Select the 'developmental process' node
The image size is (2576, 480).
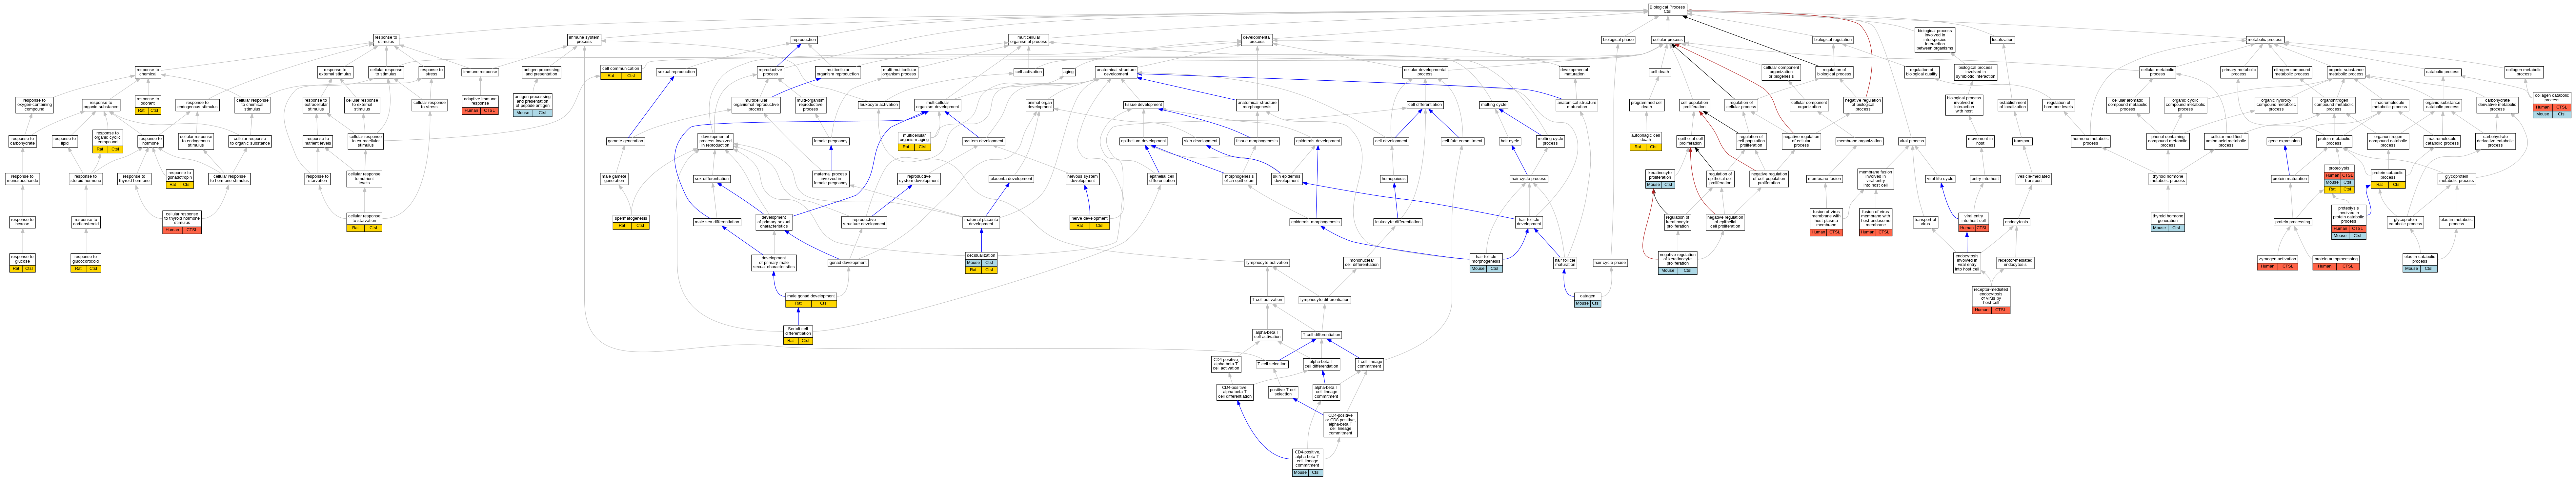click(x=1257, y=40)
